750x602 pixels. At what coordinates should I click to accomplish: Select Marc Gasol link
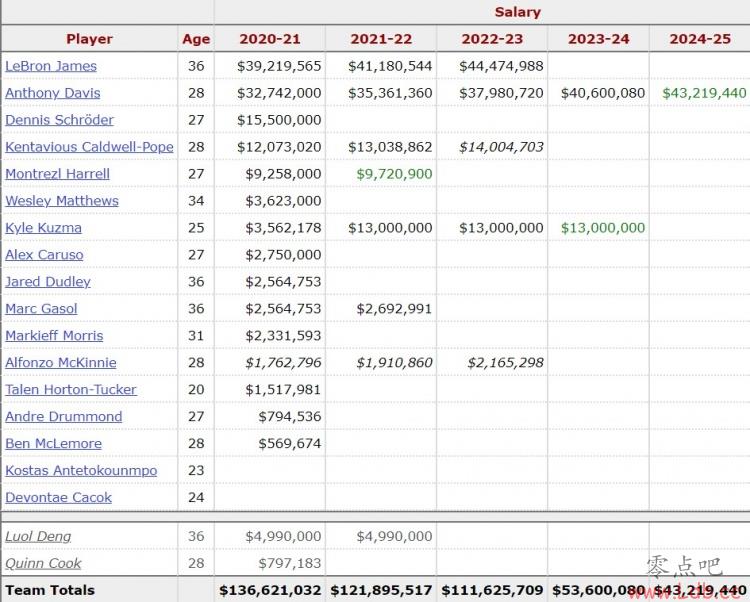[42, 308]
